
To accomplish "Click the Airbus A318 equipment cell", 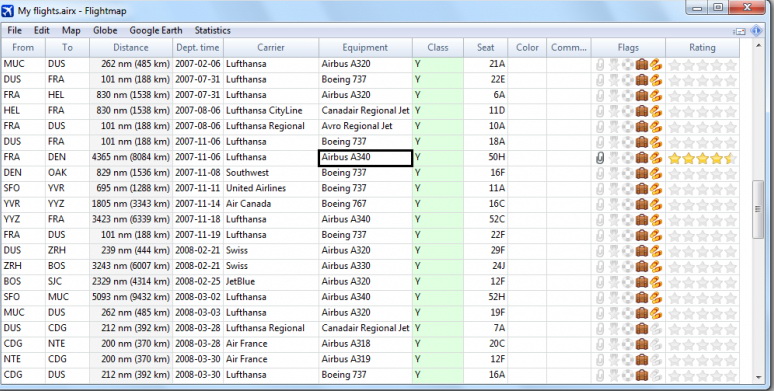I will point(365,344).
